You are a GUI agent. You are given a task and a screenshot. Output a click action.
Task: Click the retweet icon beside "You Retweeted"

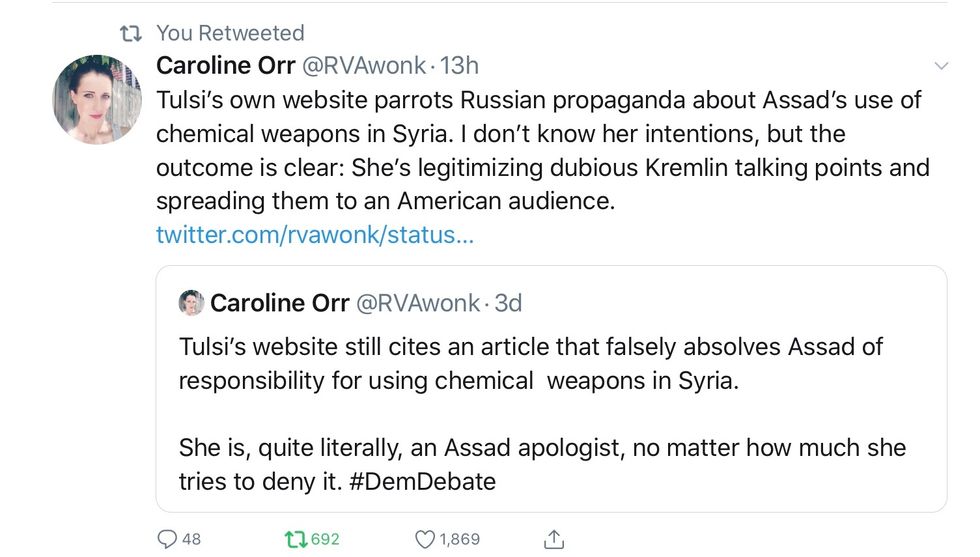[x=129, y=34]
